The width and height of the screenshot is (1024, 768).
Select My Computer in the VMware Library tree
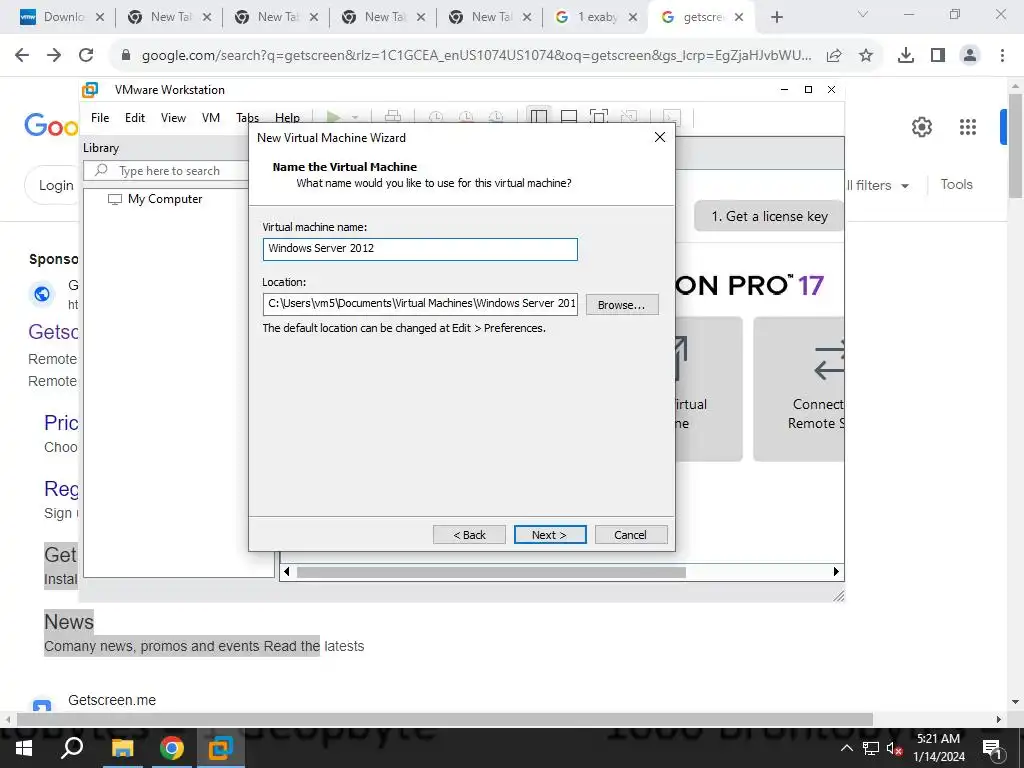[155, 199]
